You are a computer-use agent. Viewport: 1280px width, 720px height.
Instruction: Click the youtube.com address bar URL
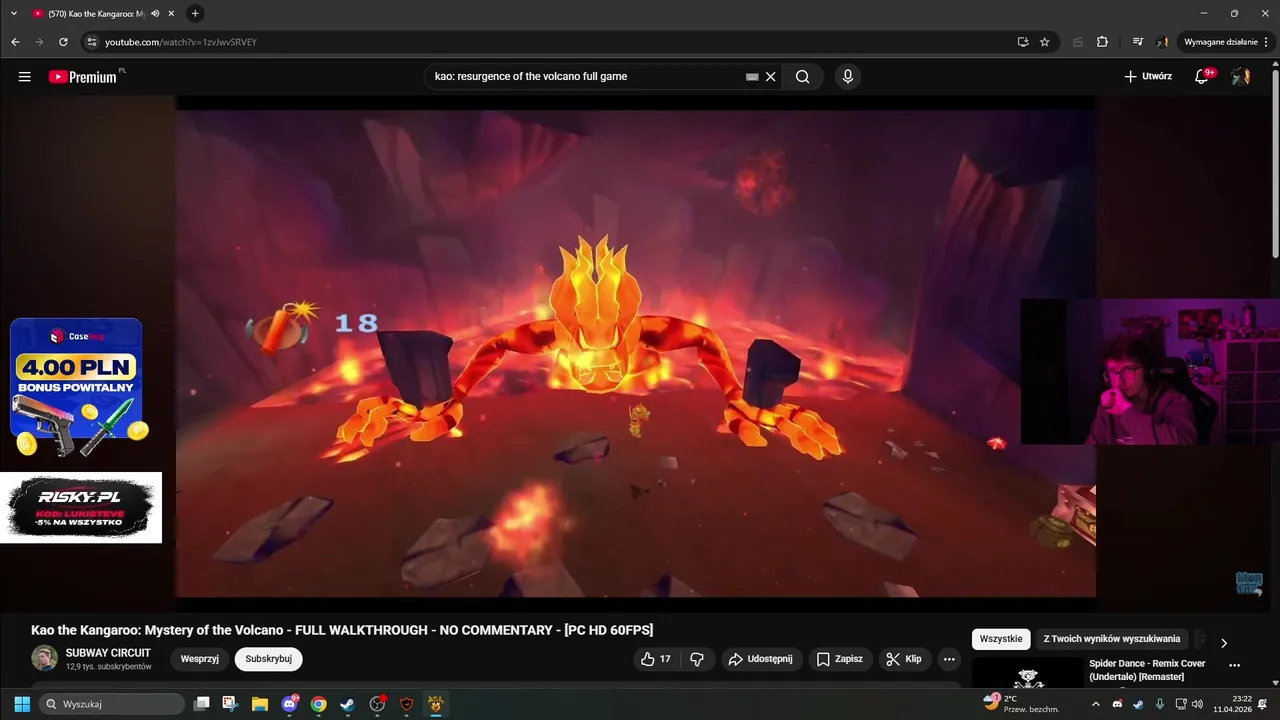pyautogui.click(x=181, y=42)
